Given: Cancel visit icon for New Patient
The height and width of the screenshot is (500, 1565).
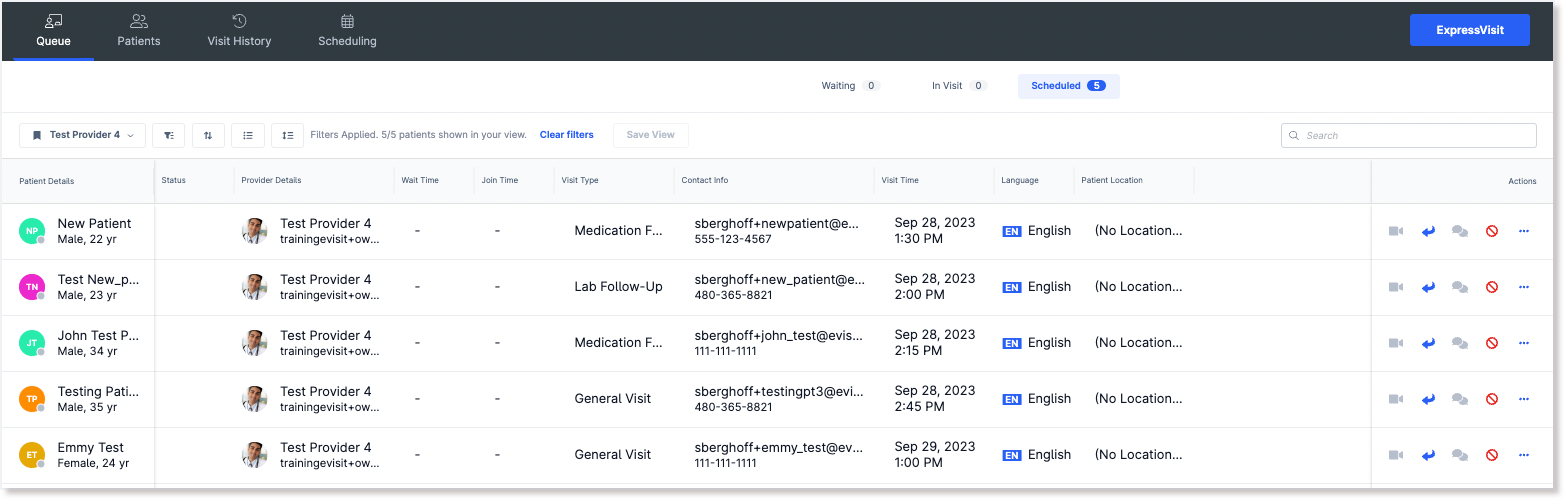Looking at the screenshot, I should 1492,231.
